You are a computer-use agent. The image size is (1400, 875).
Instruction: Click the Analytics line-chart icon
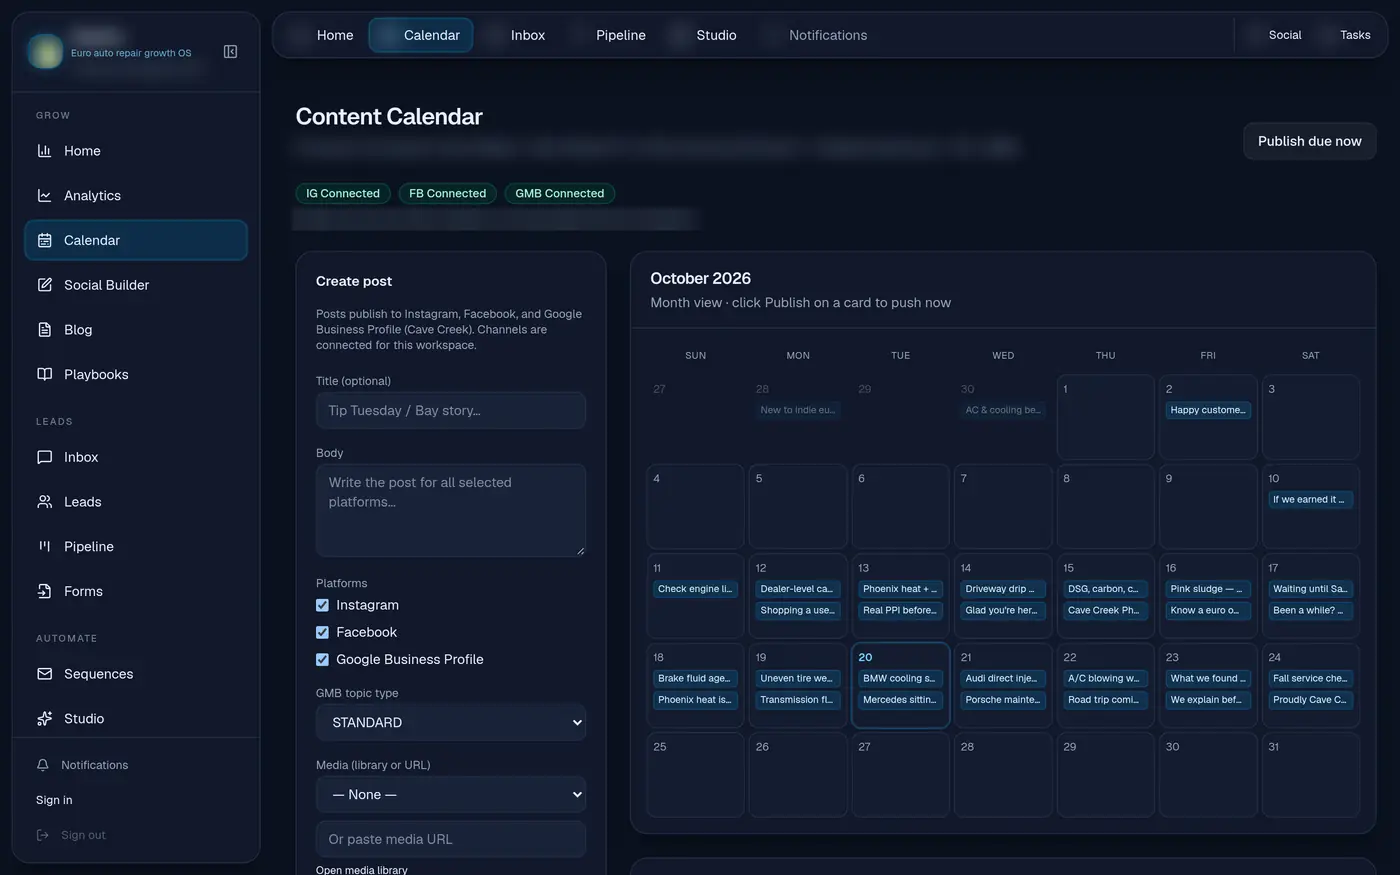[44, 196]
